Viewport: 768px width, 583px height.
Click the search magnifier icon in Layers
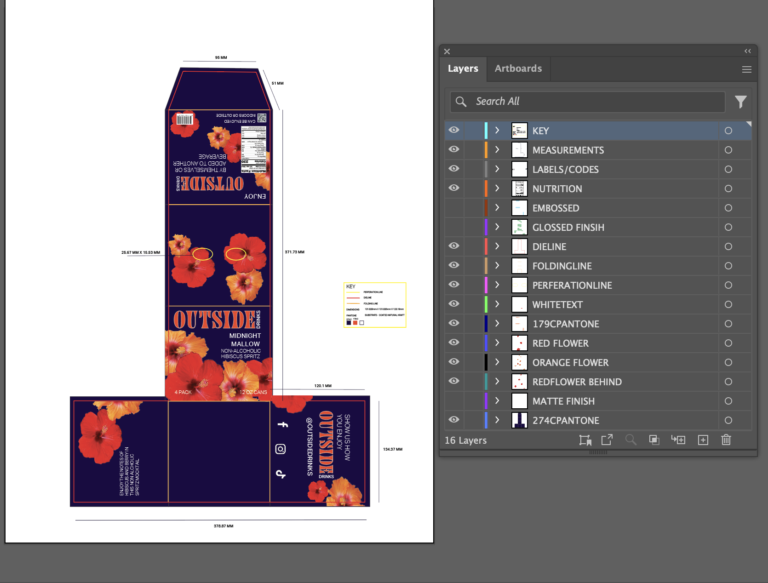pyautogui.click(x=461, y=101)
